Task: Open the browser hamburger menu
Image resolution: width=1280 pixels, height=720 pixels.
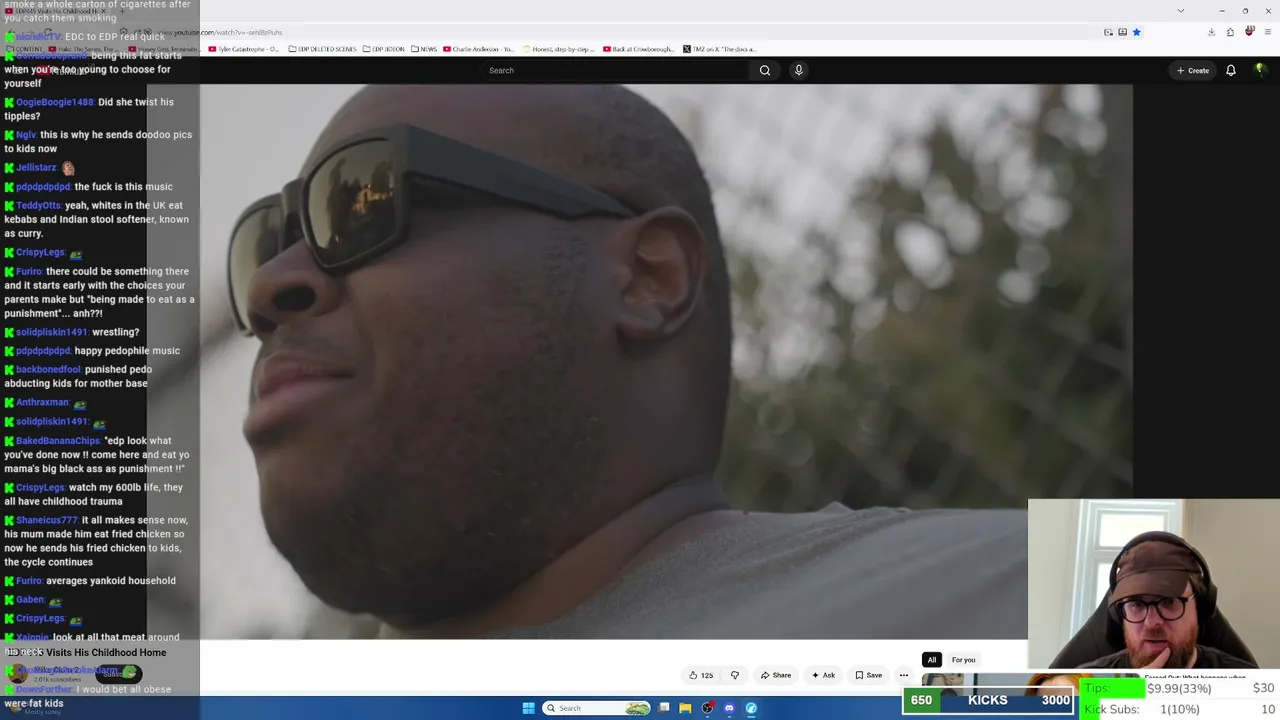Action: pos(1266,32)
